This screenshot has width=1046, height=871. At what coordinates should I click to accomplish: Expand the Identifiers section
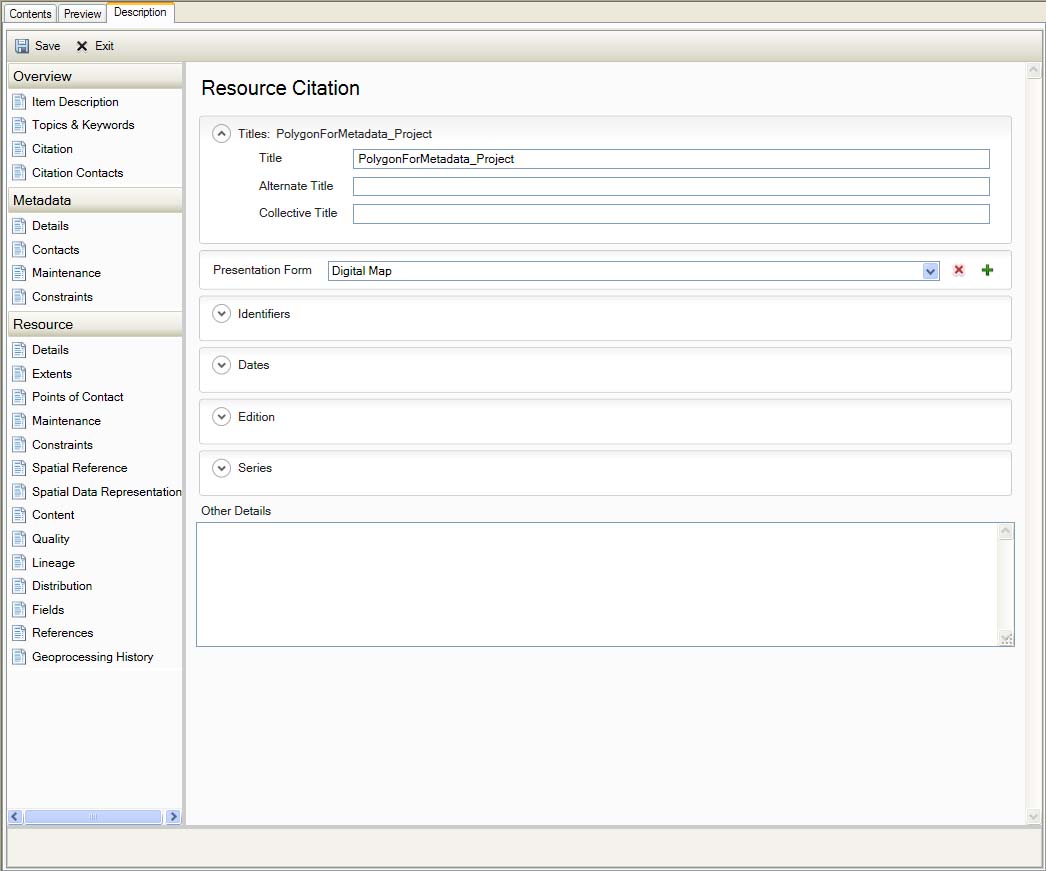pos(222,314)
